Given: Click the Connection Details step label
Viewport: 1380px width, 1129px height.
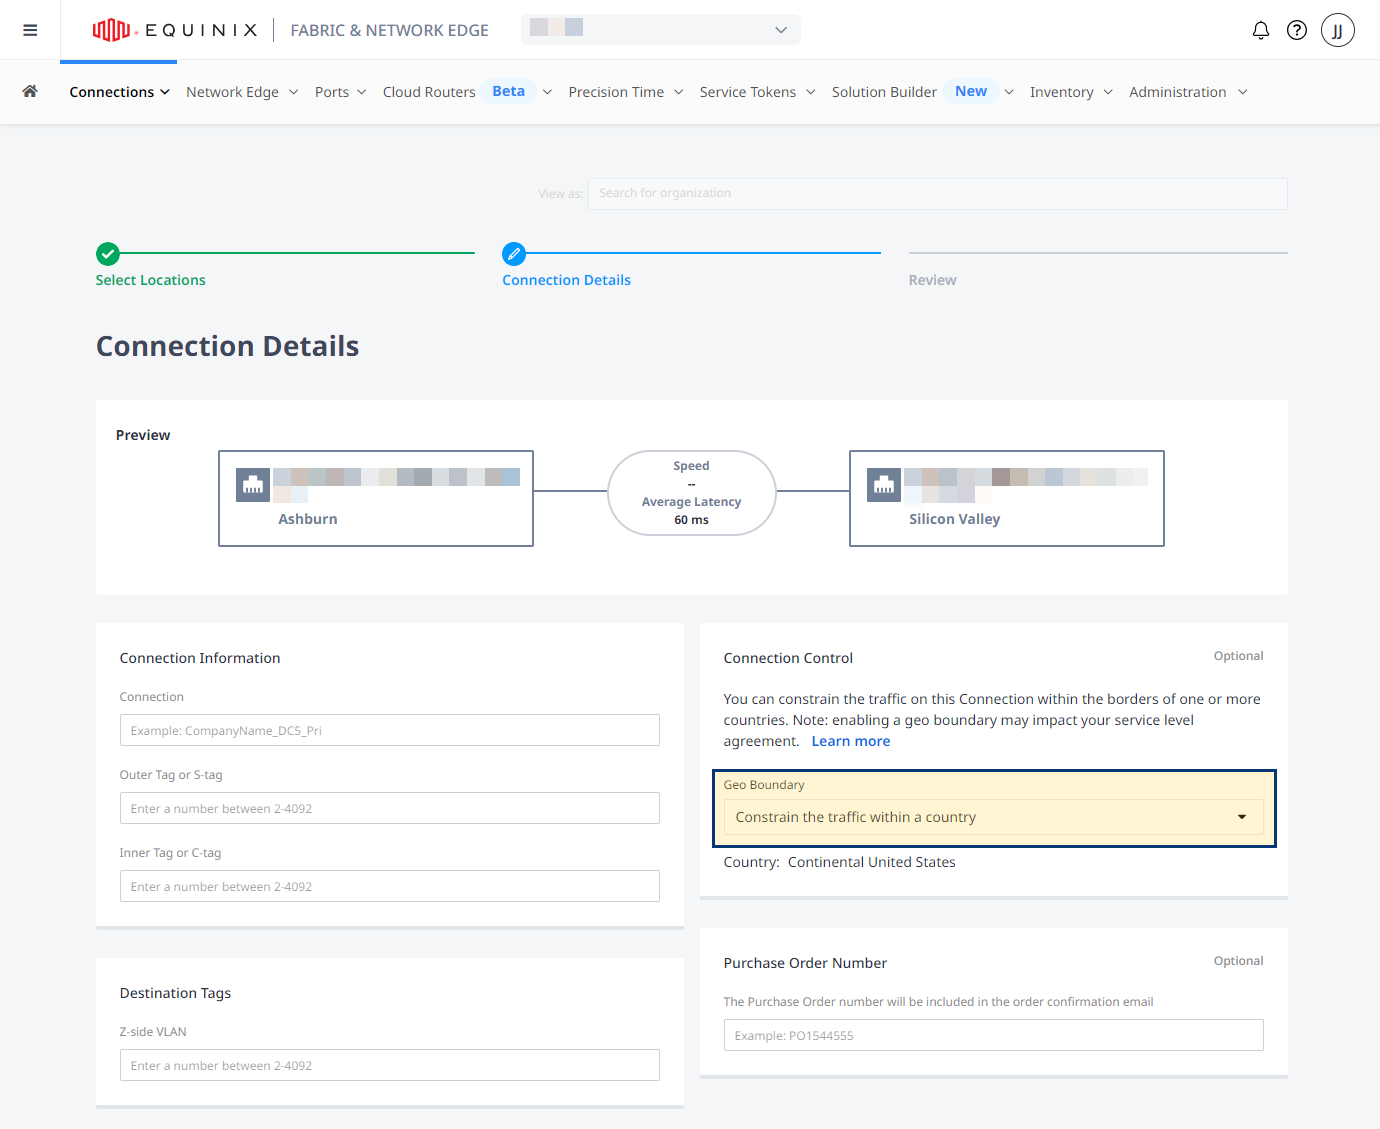Looking at the screenshot, I should tap(567, 280).
